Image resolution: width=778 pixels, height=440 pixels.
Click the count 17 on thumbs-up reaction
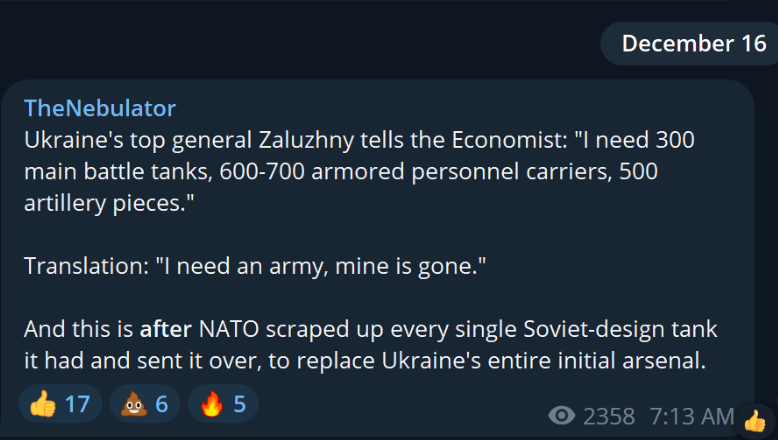tap(77, 405)
